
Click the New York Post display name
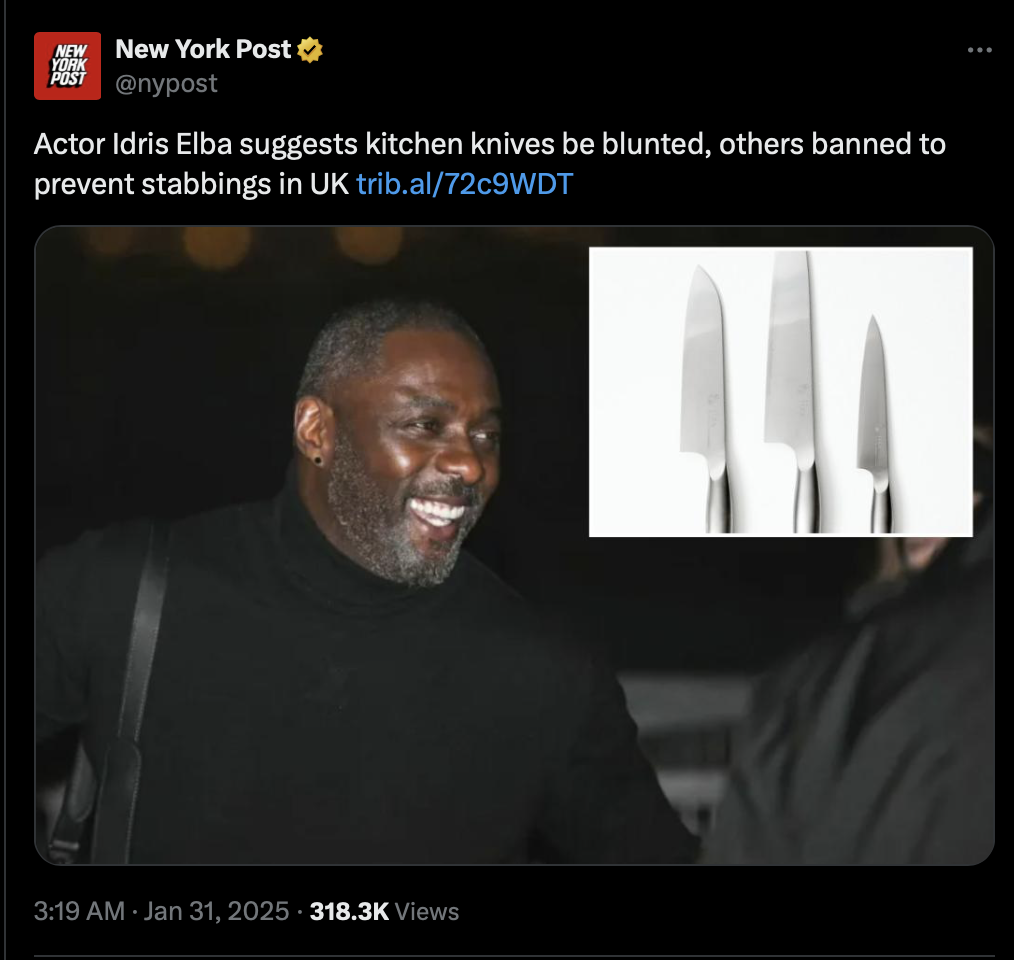pyautogui.click(x=203, y=49)
